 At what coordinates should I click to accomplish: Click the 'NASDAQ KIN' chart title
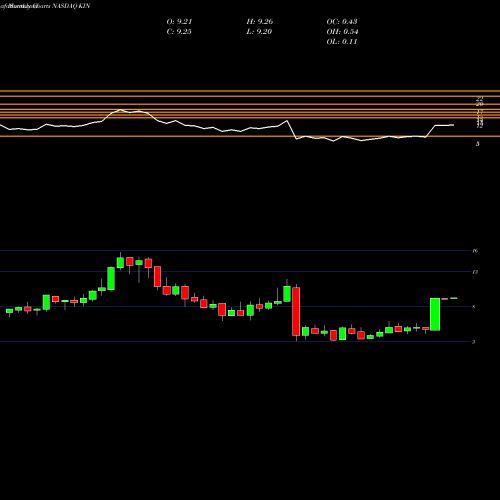(x=71, y=6)
